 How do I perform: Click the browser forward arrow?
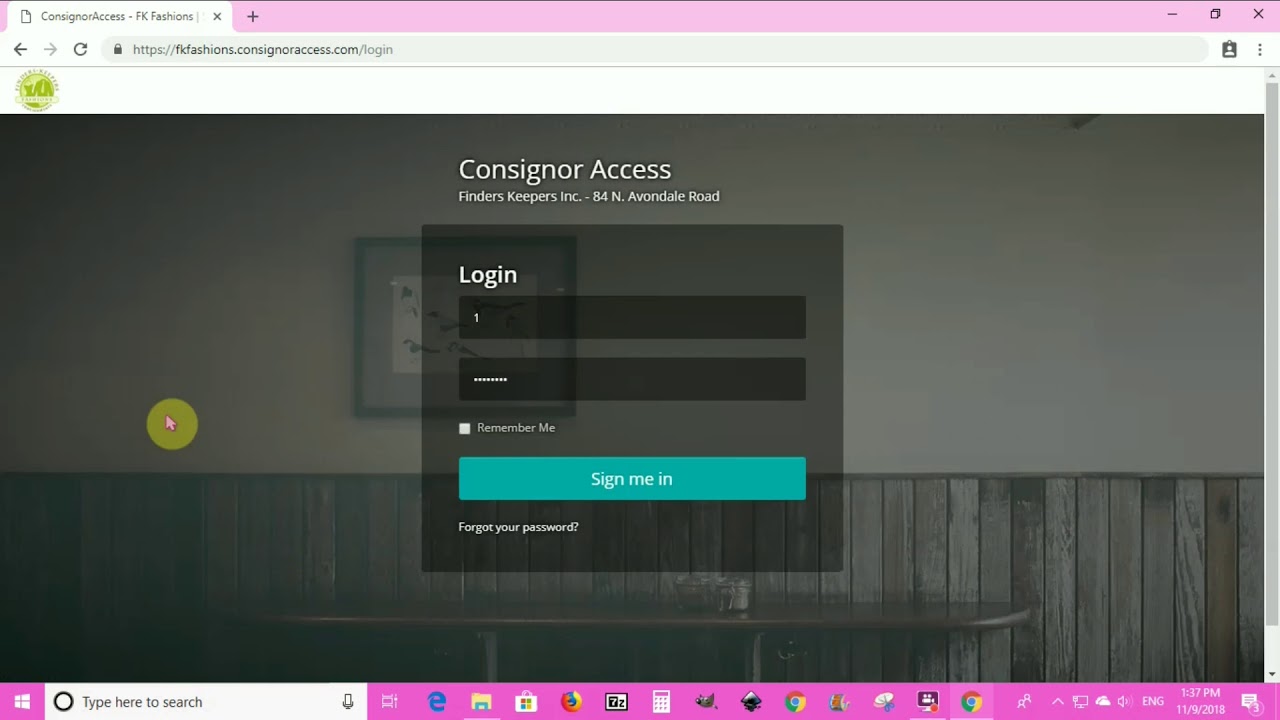pos(50,49)
